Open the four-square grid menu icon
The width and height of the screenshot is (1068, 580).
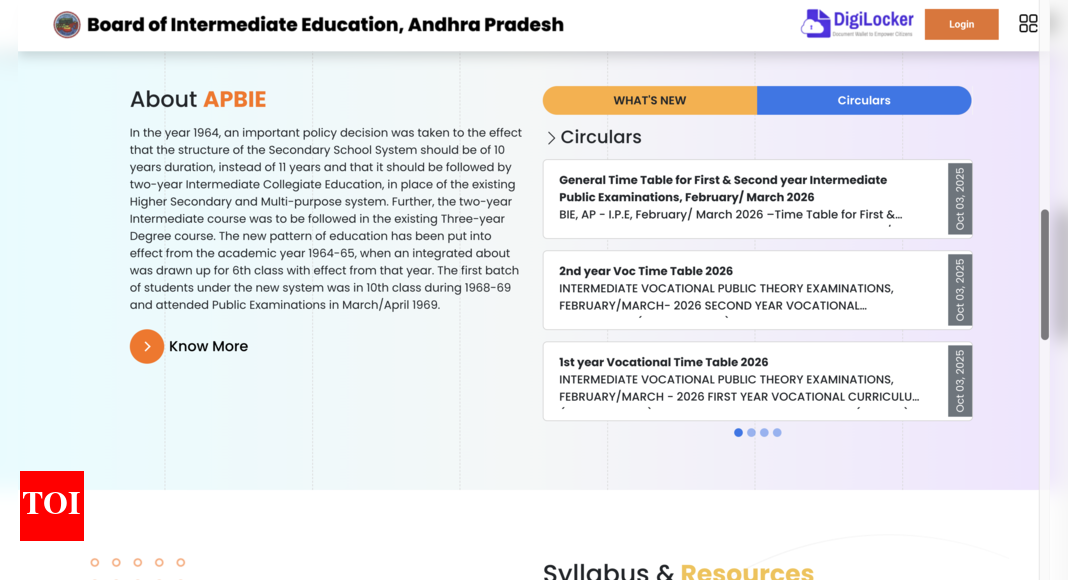coord(1028,24)
